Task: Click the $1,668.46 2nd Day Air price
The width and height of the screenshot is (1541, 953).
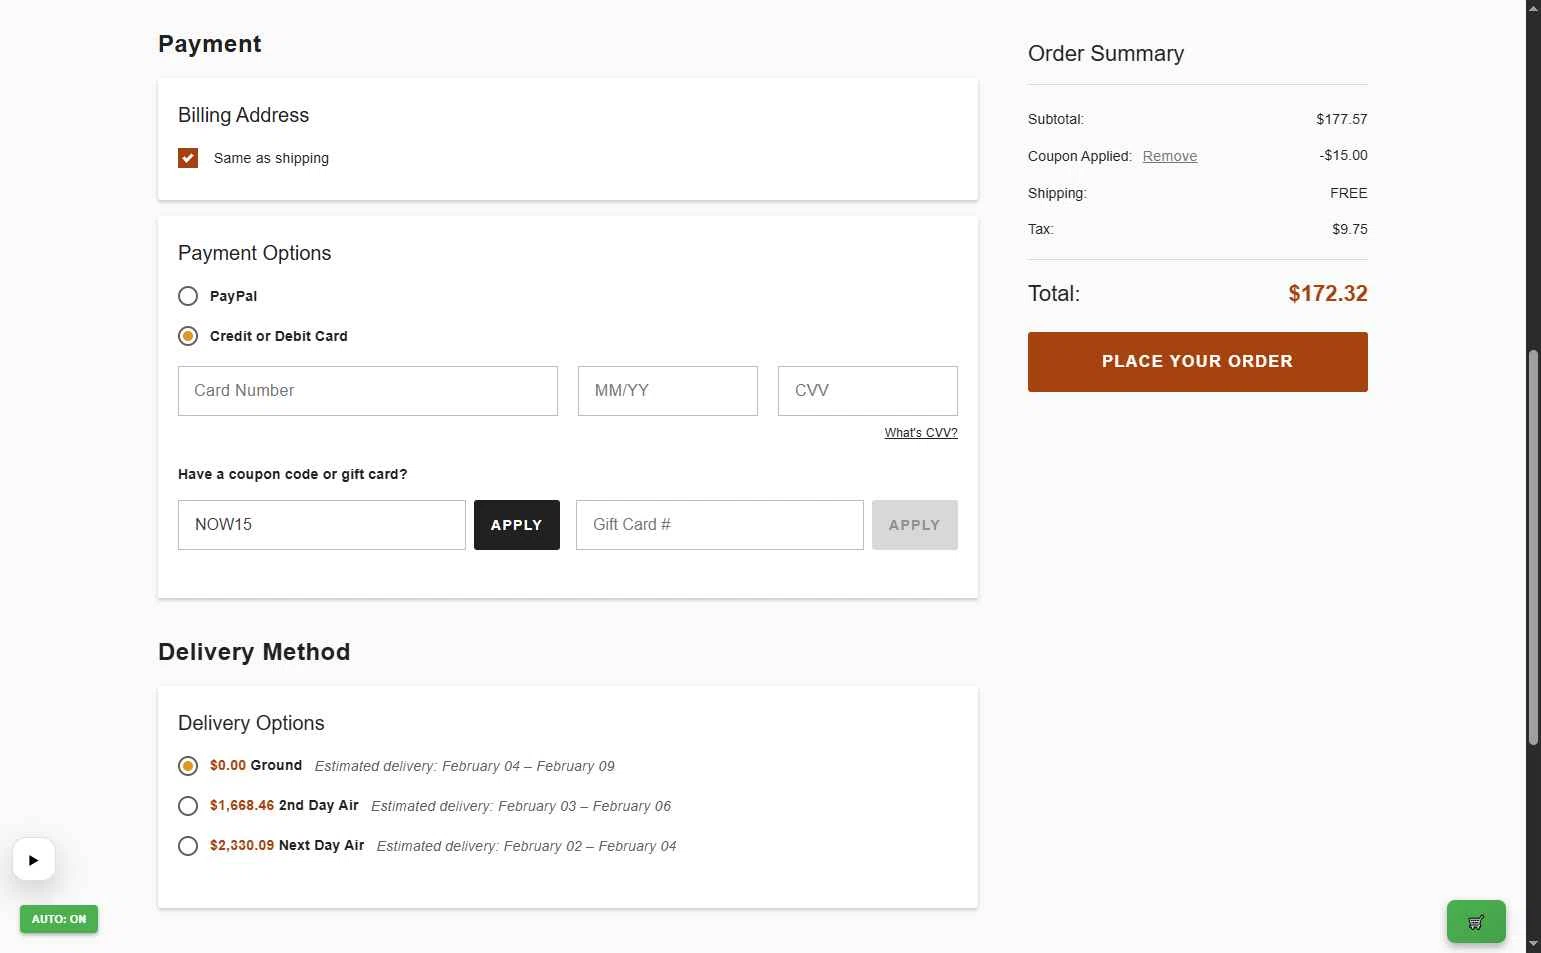Action: click(x=242, y=805)
